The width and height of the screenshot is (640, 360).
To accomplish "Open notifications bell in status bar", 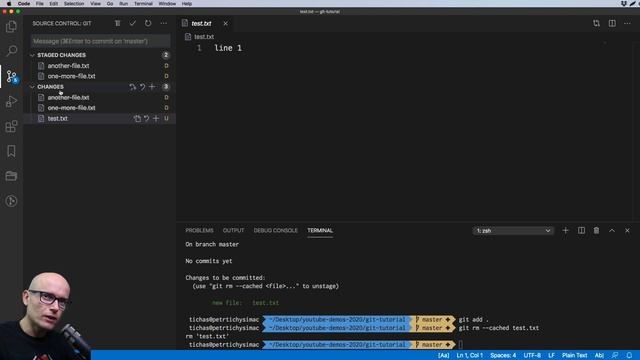I will pyautogui.click(x=629, y=355).
